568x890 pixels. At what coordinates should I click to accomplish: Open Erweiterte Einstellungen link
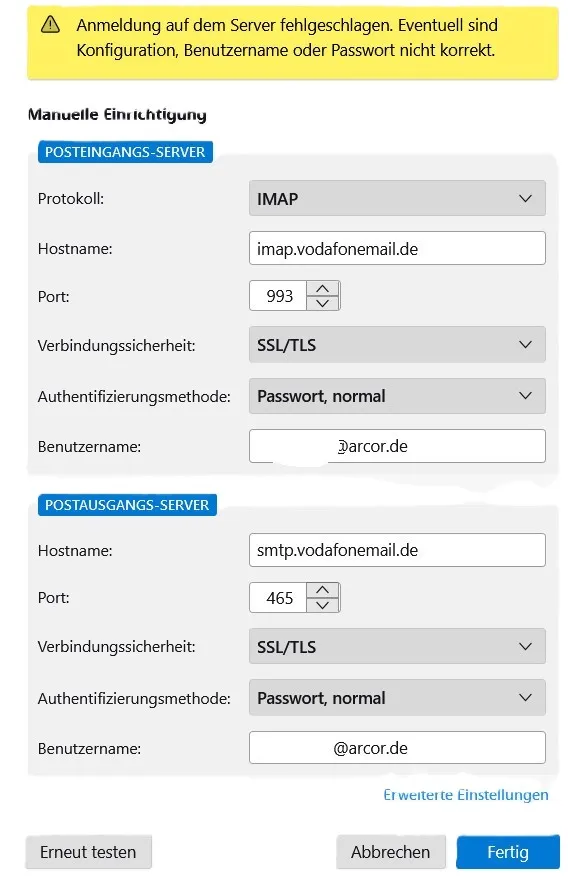point(466,795)
